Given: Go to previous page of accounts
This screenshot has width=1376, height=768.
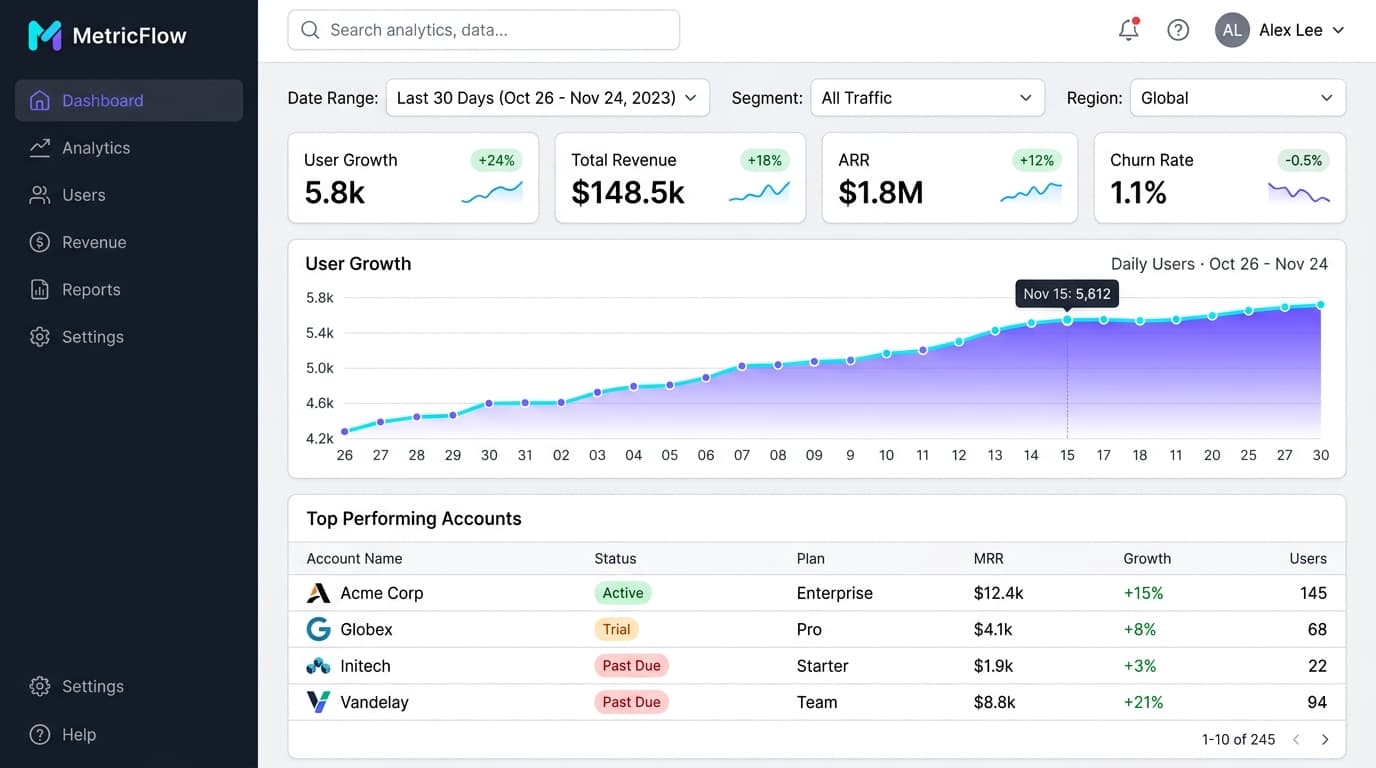Looking at the screenshot, I should click(1296, 740).
